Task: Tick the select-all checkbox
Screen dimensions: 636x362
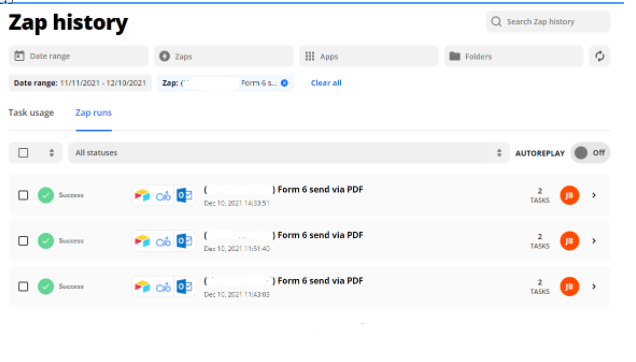Action: coord(23,153)
